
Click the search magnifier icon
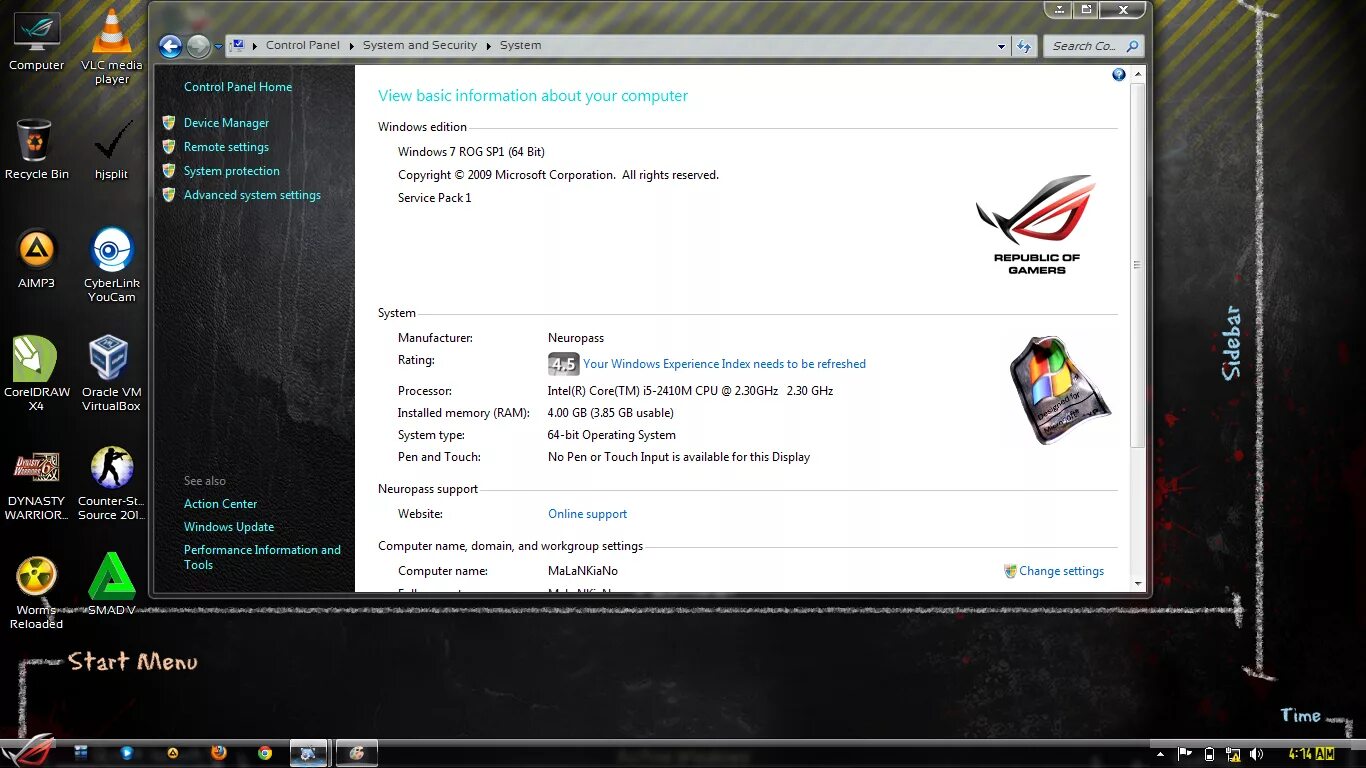tap(1132, 46)
